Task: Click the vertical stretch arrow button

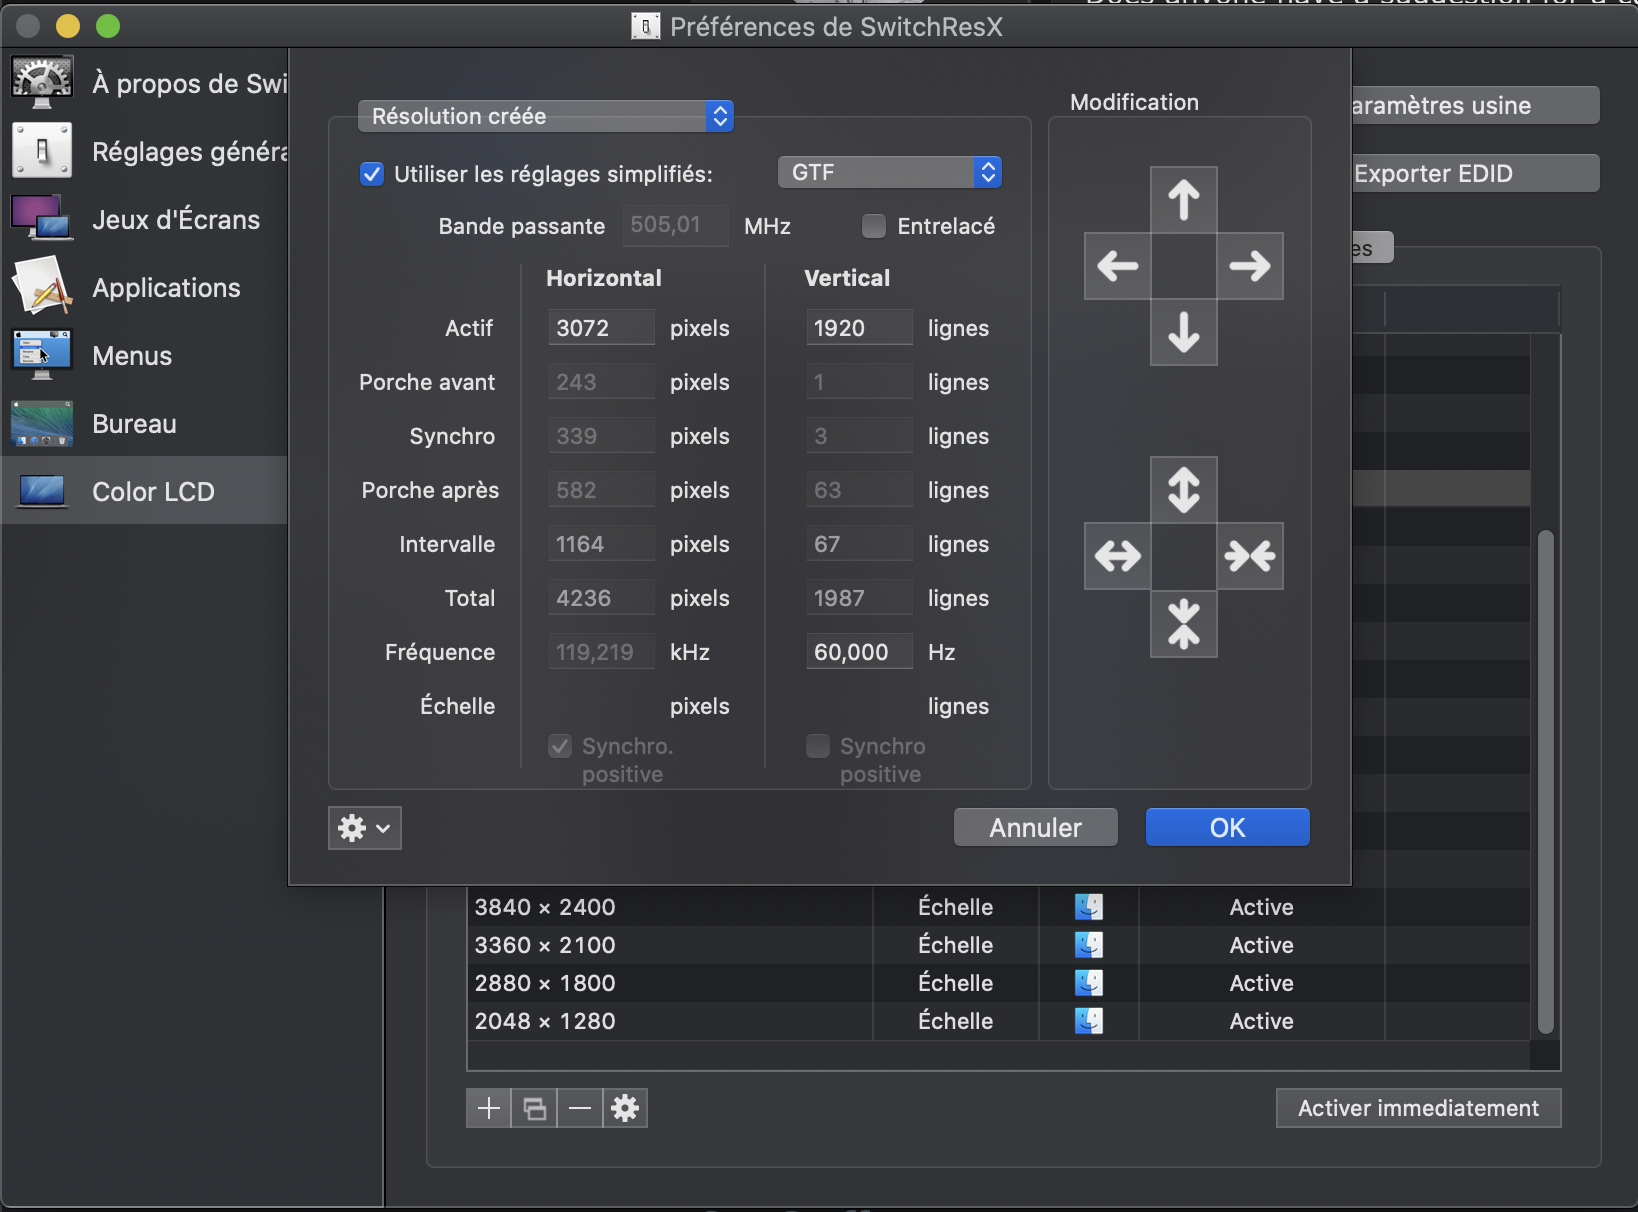Action: [1184, 490]
